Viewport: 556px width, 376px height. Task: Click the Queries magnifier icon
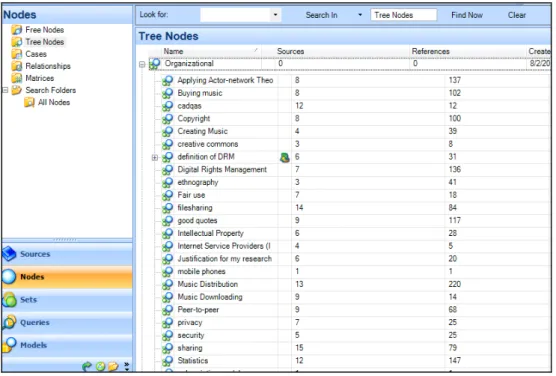[x=9, y=322]
